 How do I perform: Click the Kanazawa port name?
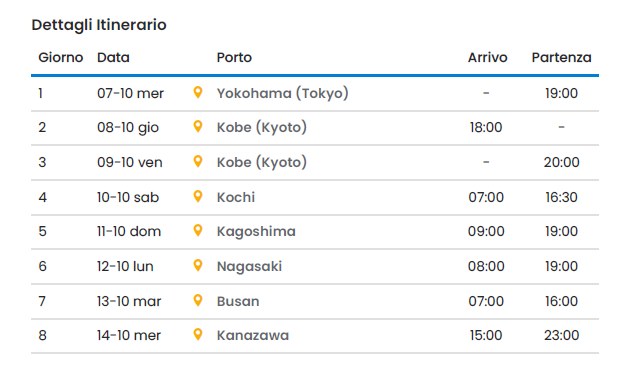point(253,335)
